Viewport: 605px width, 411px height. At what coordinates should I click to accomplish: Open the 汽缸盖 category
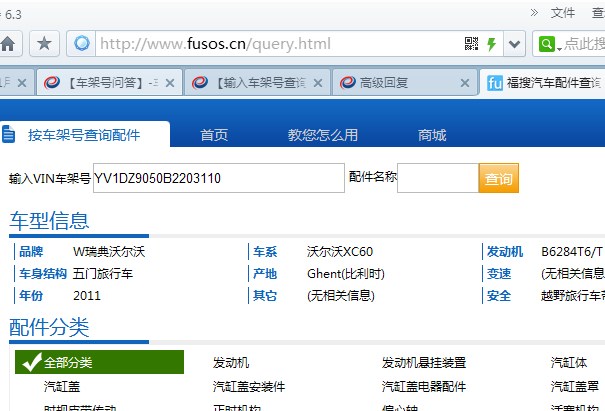(62, 386)
